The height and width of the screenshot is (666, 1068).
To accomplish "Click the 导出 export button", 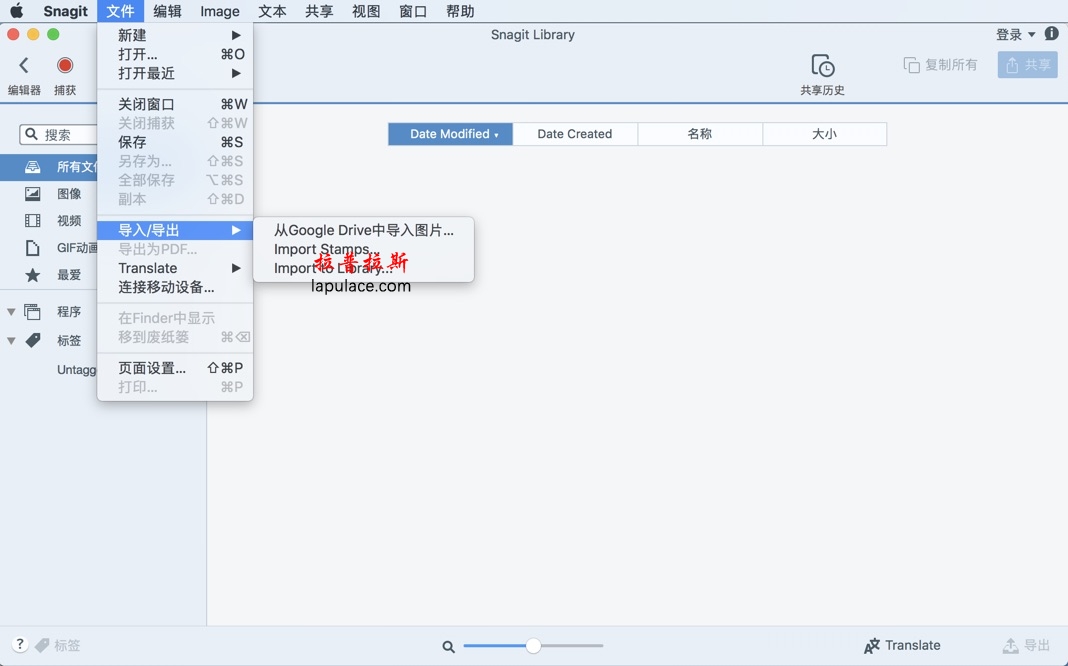I will 1026,646.
